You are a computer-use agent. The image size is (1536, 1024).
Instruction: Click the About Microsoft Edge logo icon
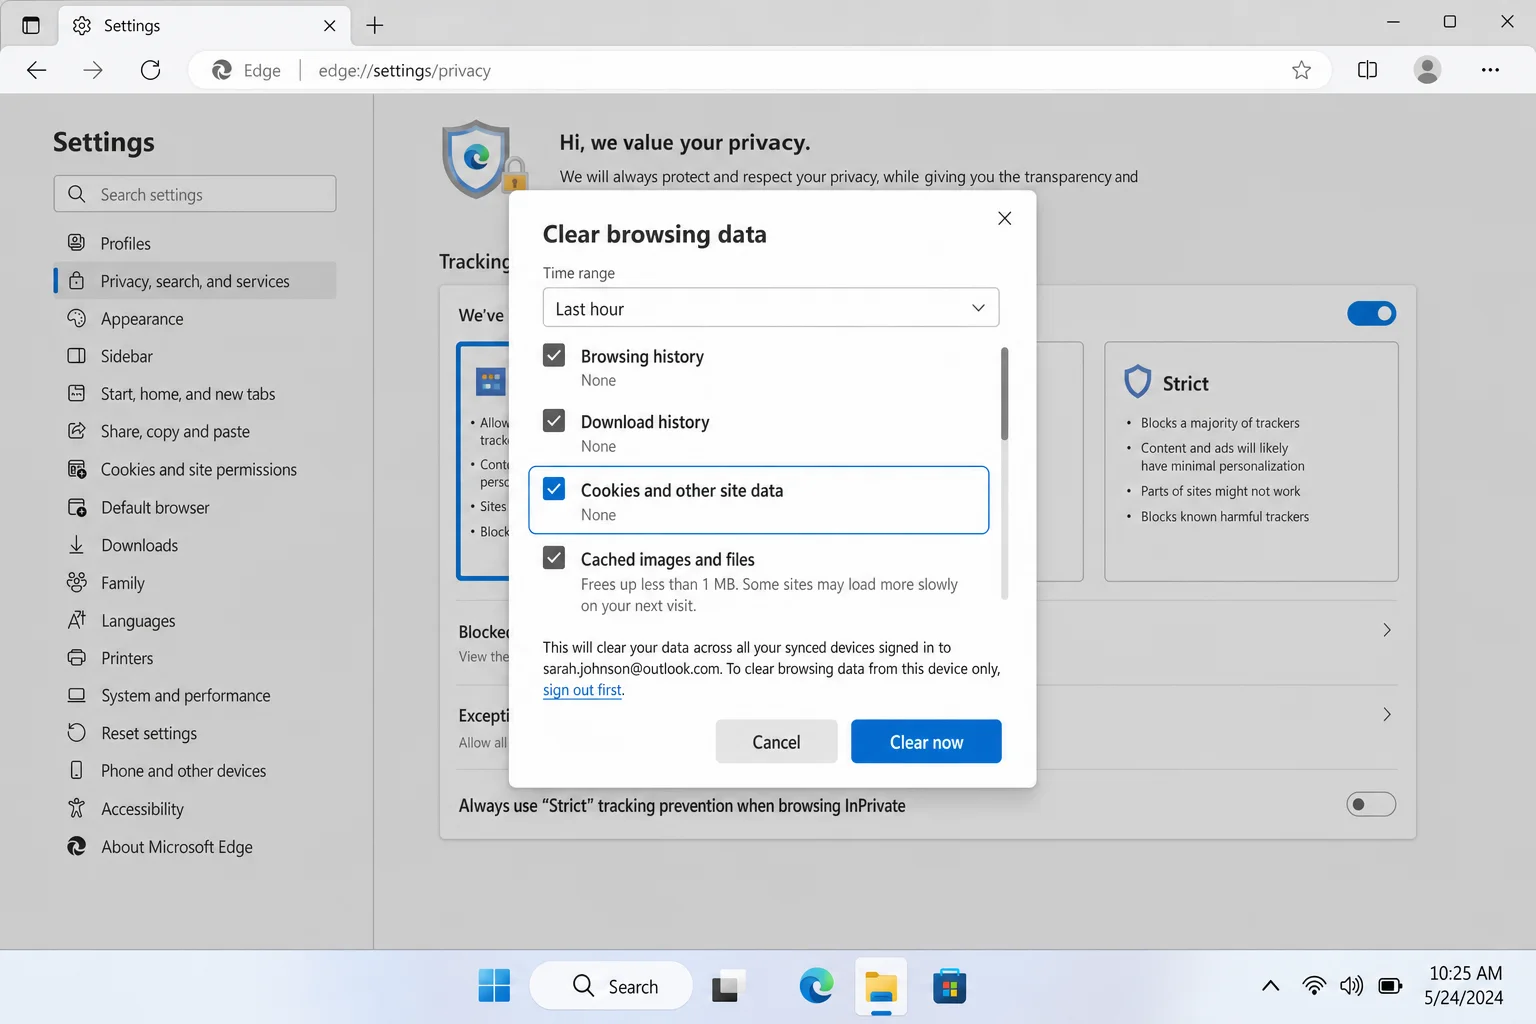click(76, 846)
